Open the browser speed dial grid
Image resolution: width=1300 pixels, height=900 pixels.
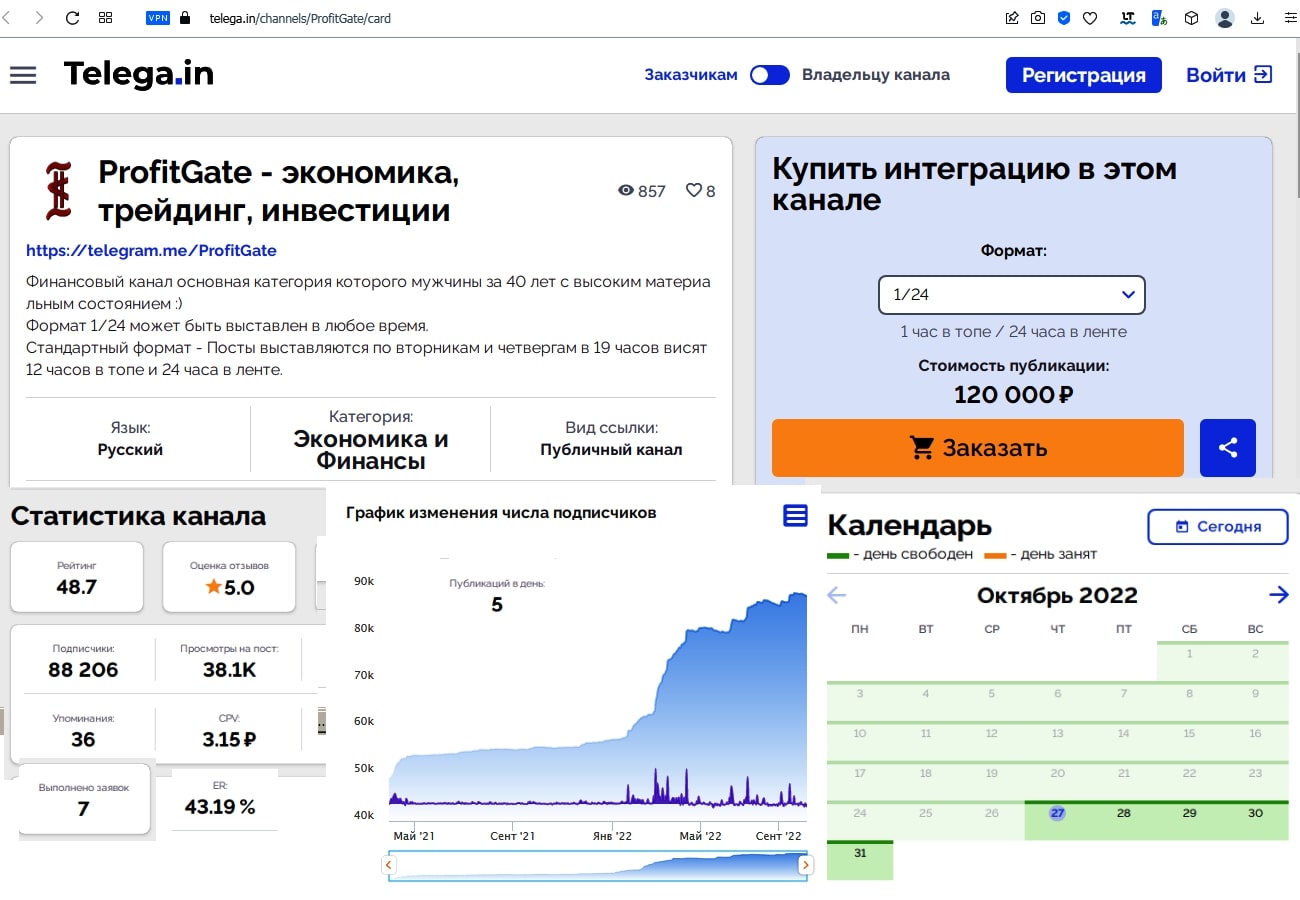pyautogui.click(x=106, y=18)
